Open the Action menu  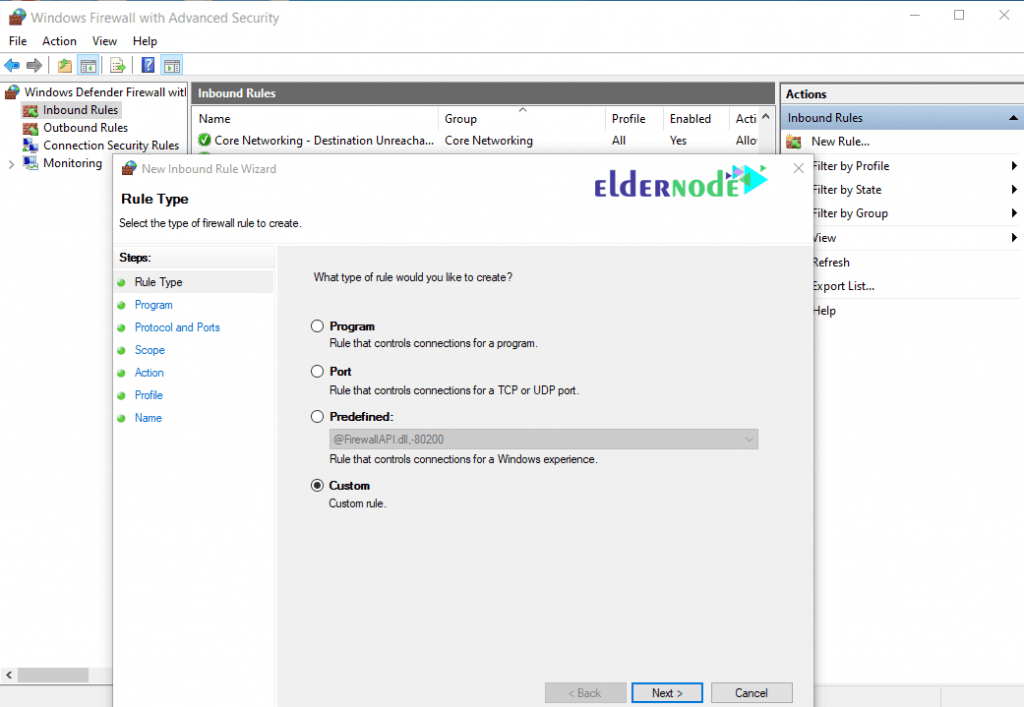click(x=59, y=41)
